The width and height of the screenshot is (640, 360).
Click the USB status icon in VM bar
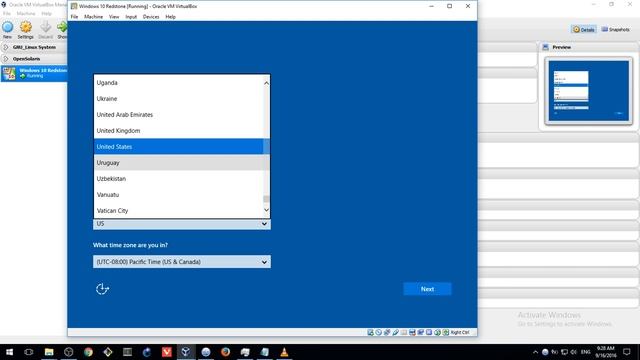coord(396,332)
